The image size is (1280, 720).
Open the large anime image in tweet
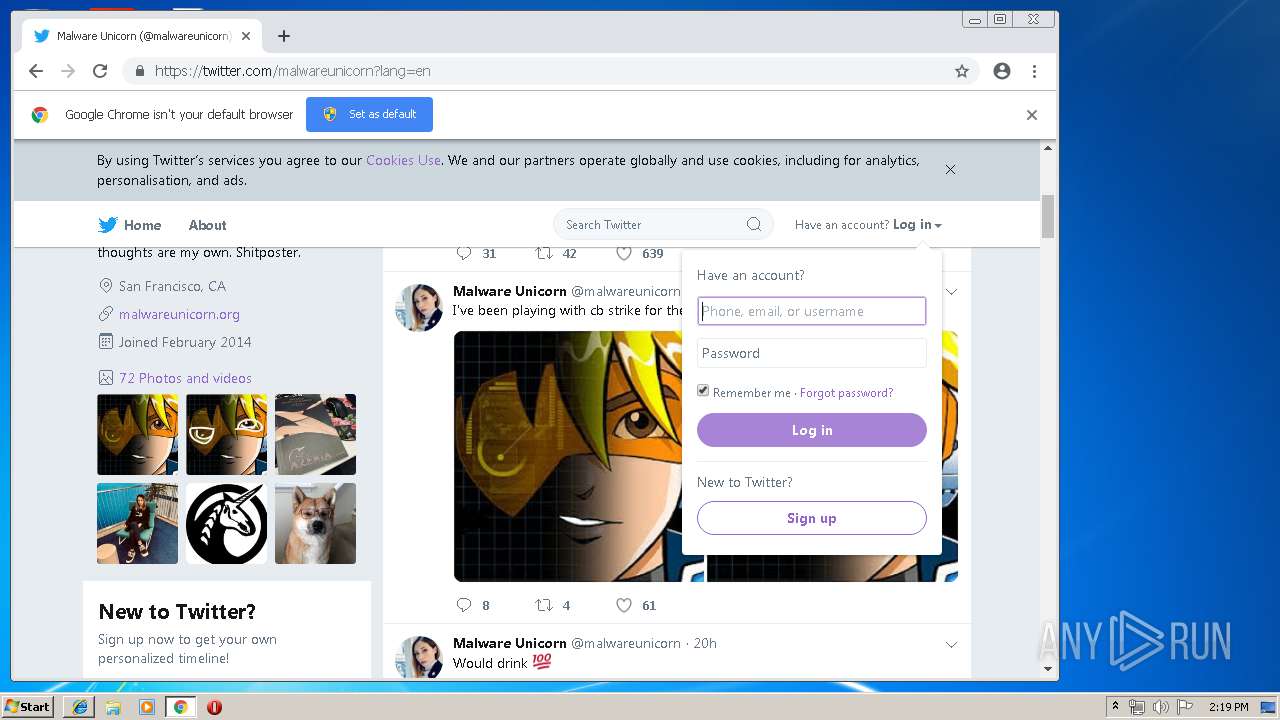point(579,456)
